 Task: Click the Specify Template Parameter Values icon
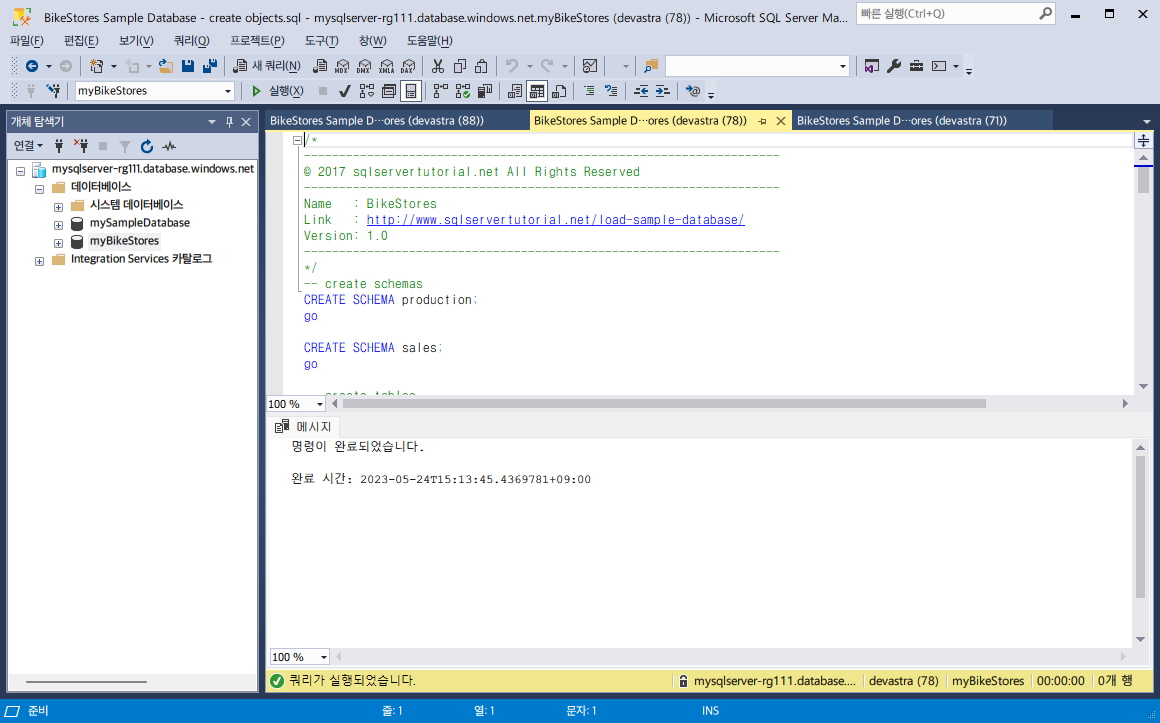[x=693, y=91]
